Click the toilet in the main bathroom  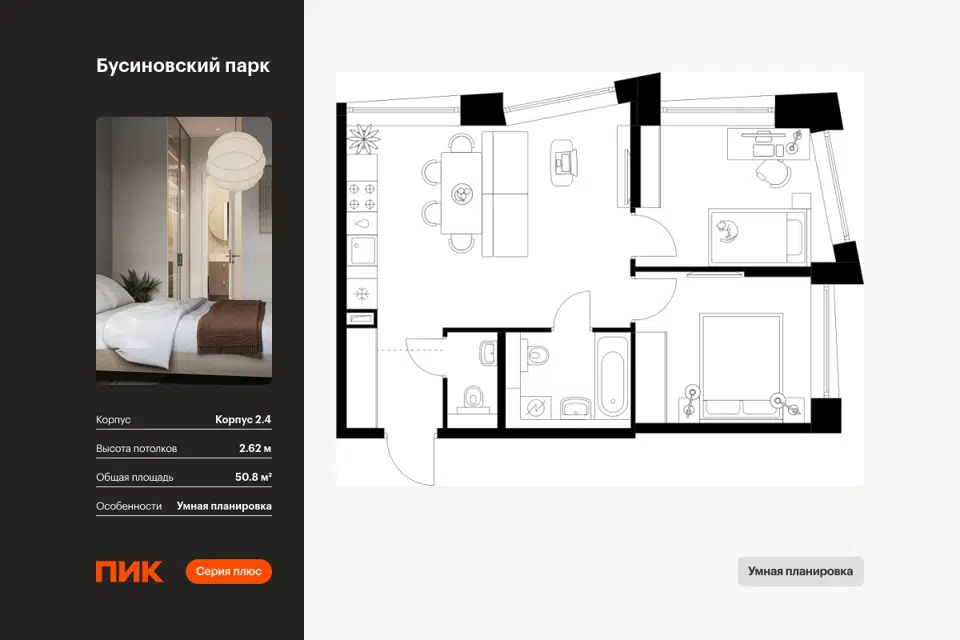pyautogui.click(x=534, y=355)
